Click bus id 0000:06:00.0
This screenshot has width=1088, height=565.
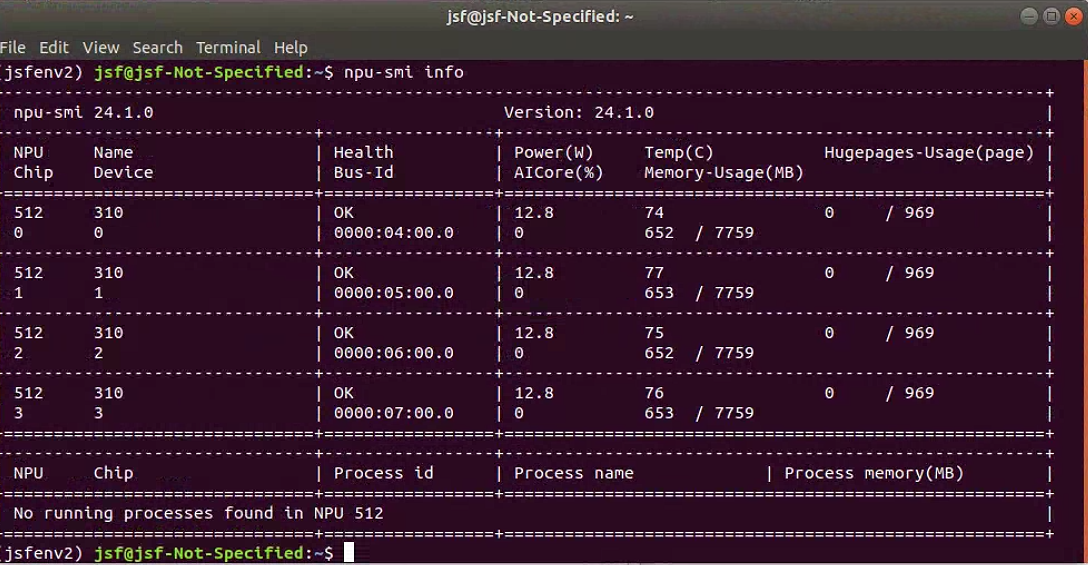click(x=393, y=353)
